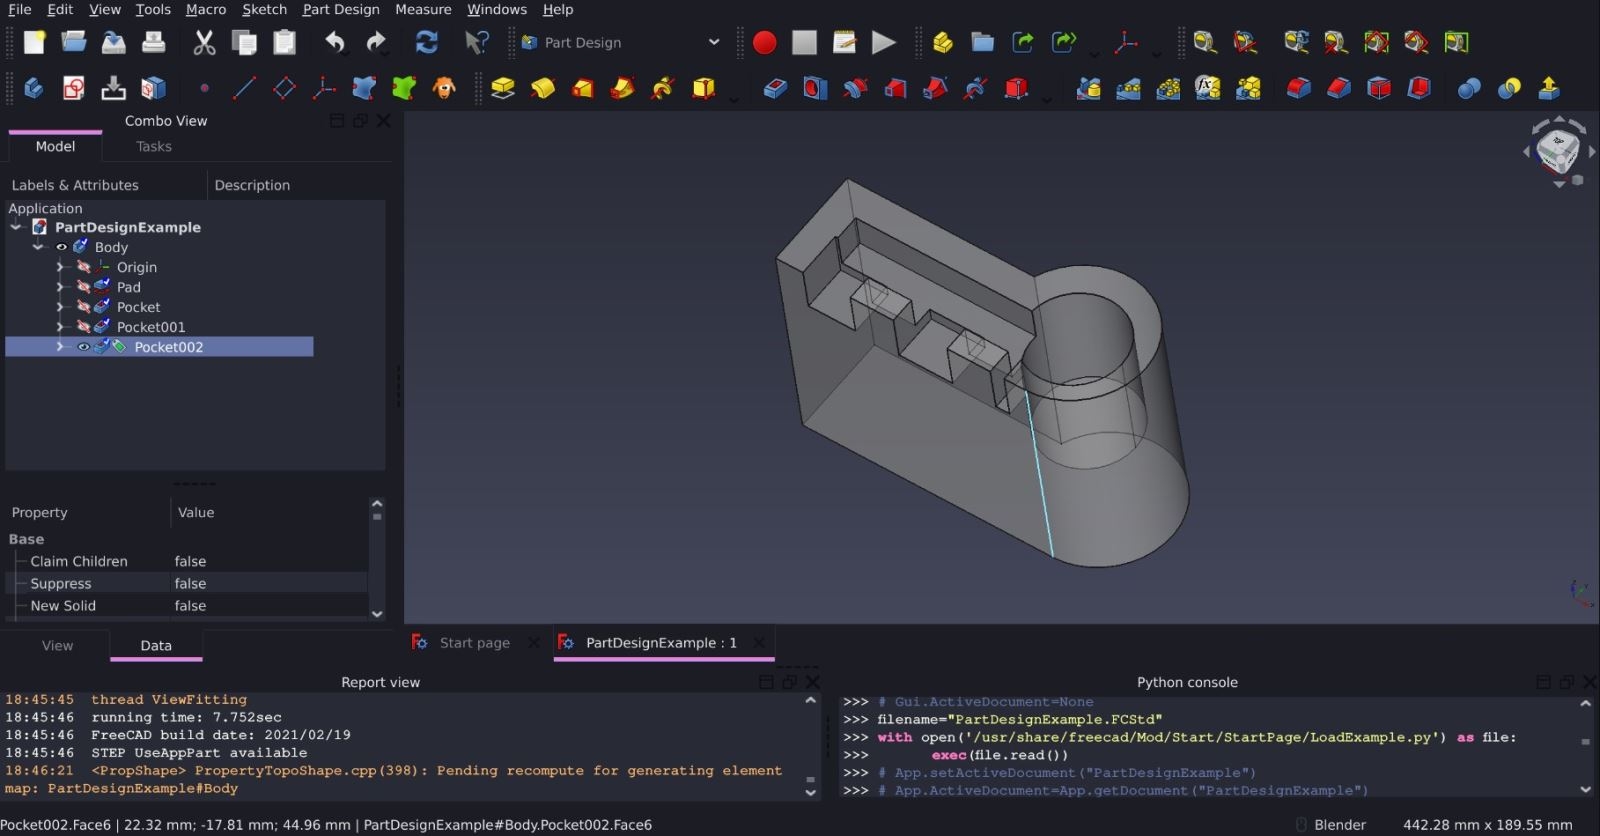Expand the Origin tree node
The width and height of the screenshot is (1600, 836).
click(x=60, y=267)
